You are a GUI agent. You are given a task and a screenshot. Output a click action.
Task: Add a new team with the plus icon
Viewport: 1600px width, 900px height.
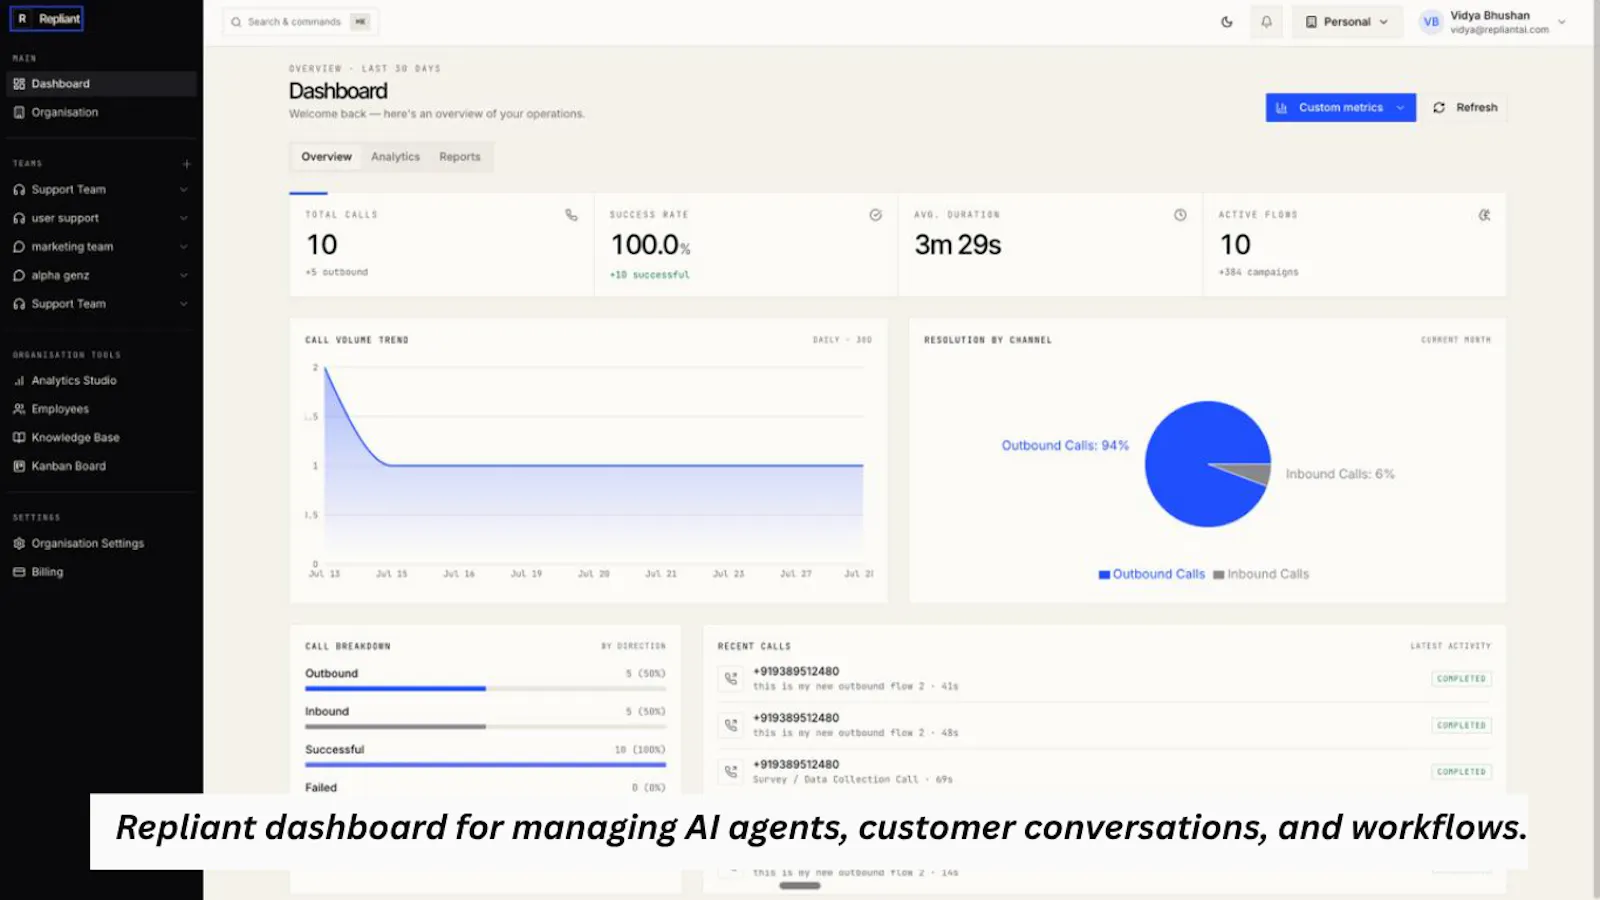click(x=186, y=163)
